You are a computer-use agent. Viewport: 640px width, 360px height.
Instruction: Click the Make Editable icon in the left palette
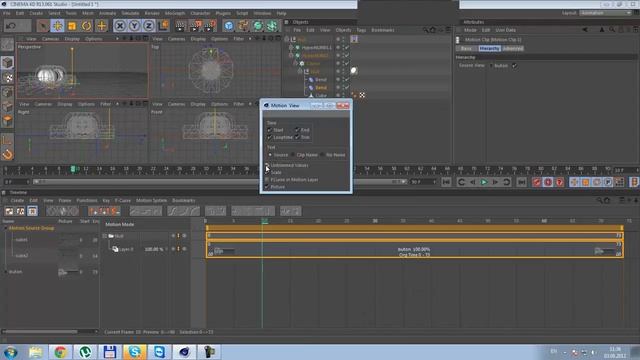[7, 44]
